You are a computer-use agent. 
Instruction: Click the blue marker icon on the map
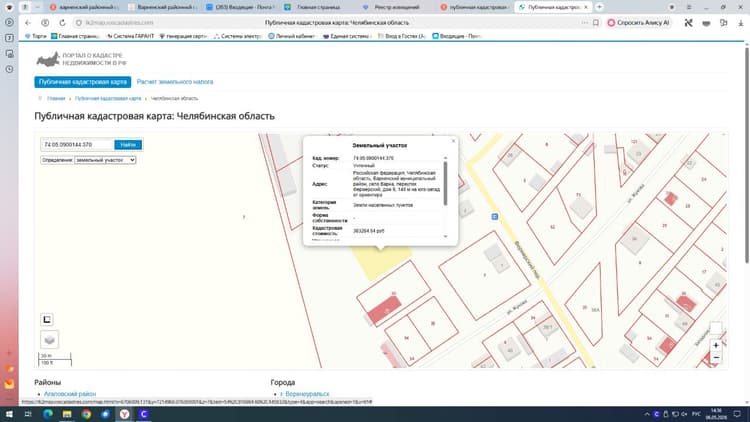tap(495, 217)
